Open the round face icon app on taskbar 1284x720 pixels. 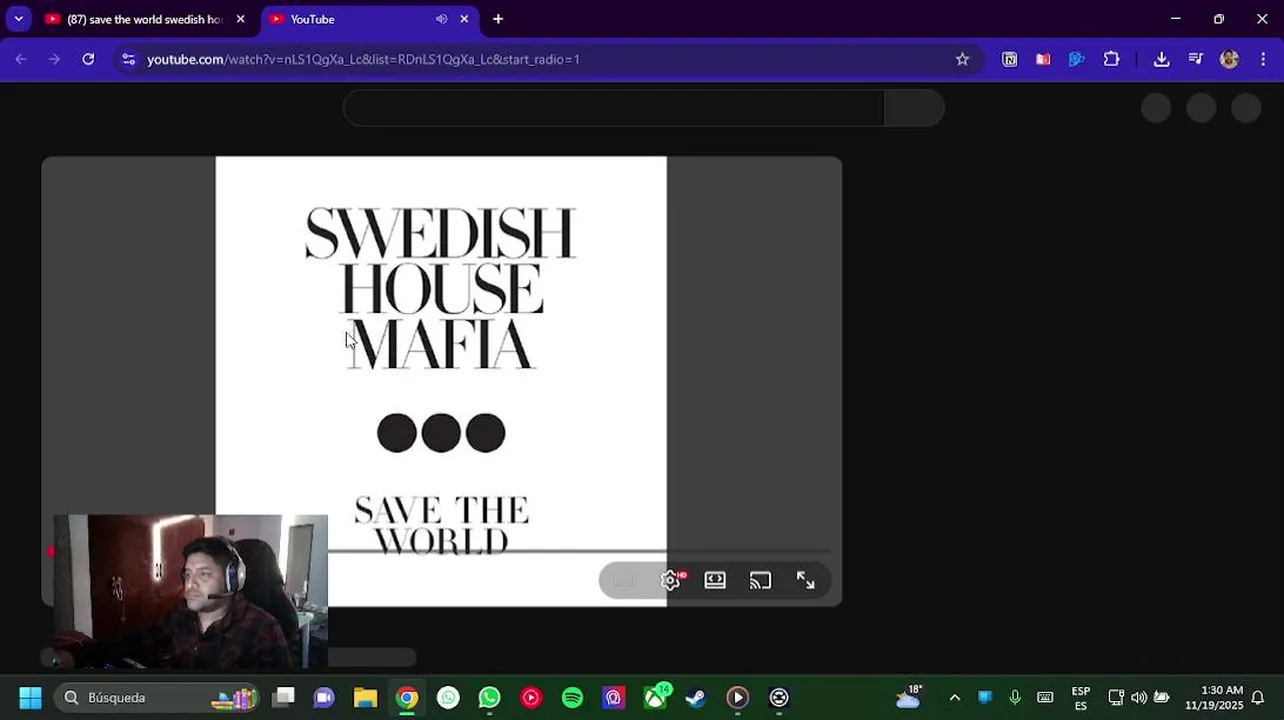click(779, 697)
